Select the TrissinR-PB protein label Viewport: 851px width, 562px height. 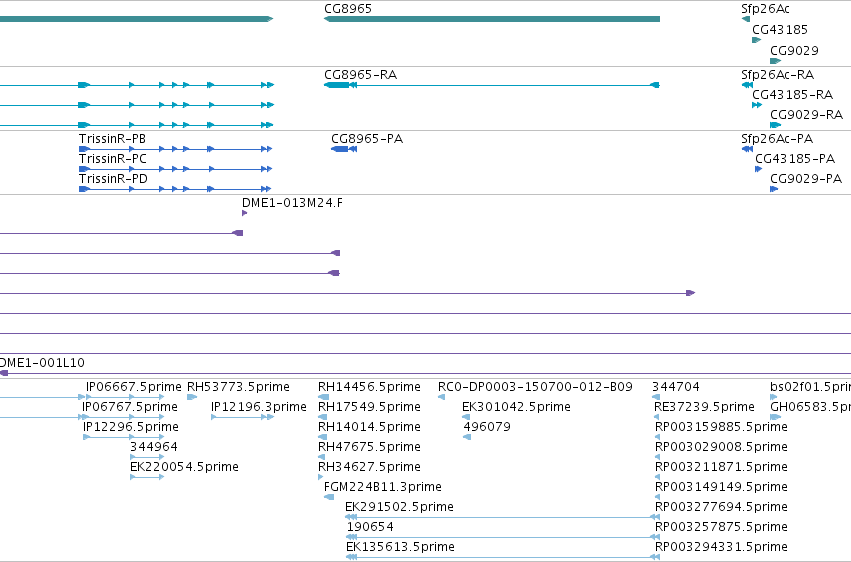[x=112, y=139]
